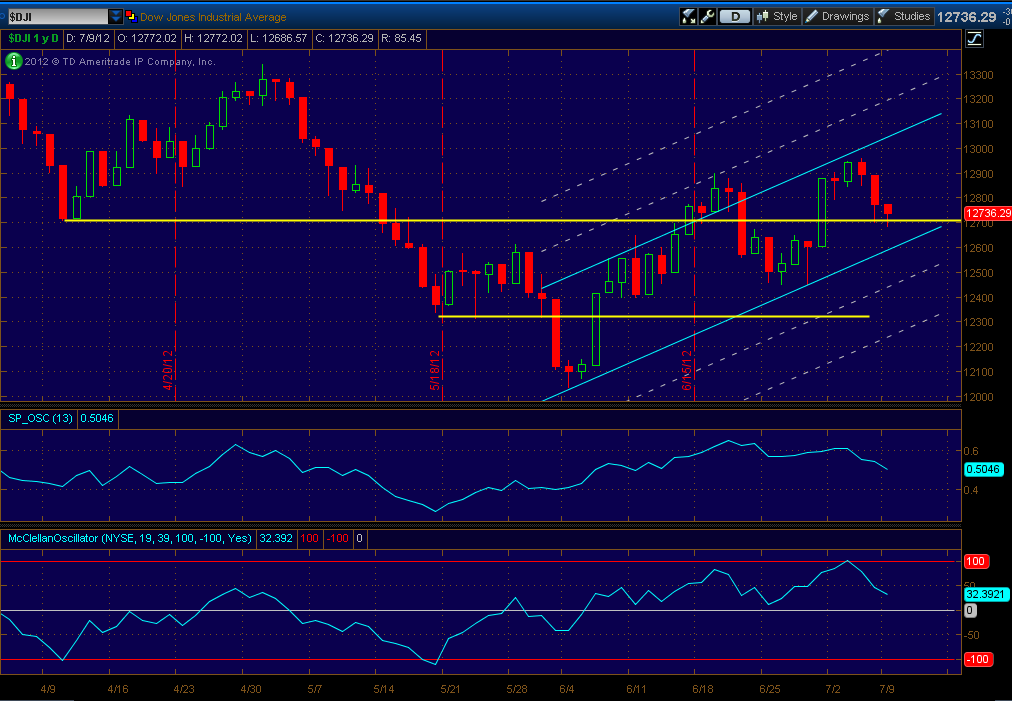The width and height of the screenshot is (1012, 701).
Task: Click the curve icon above the price axis
Action: (x=974, y=39)
